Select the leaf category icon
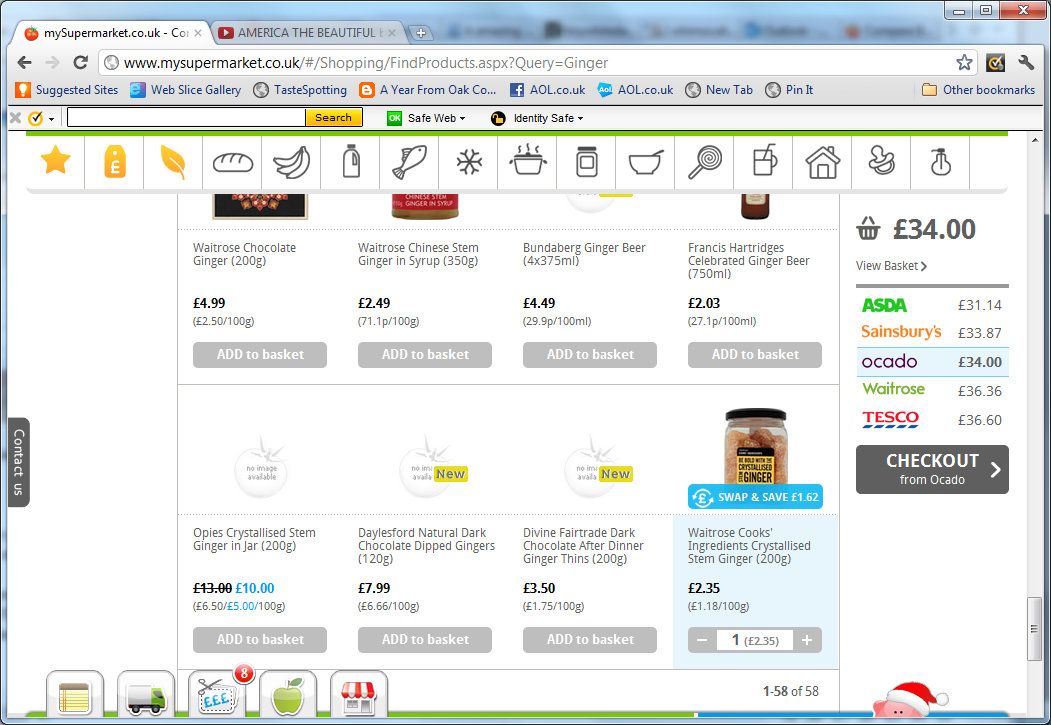Image resolution: width=1051 pixels, height=725 pixels. pos(174,161)
